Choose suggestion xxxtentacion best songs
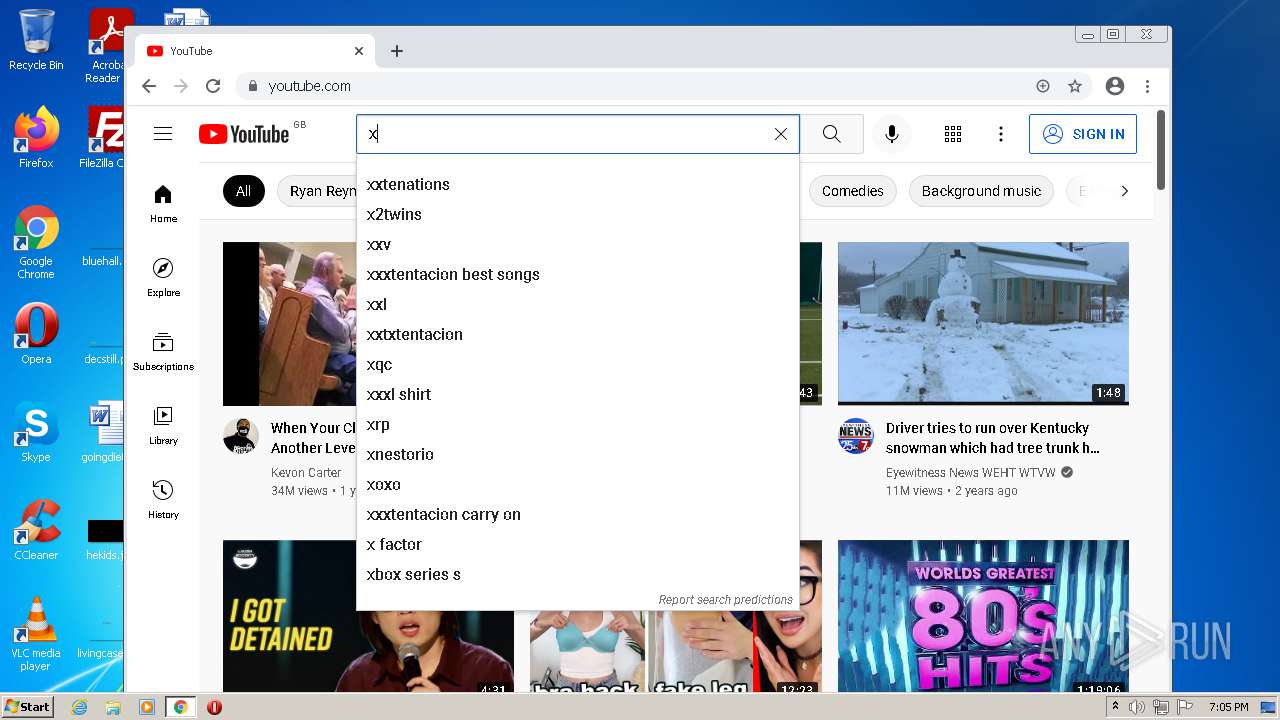The image size is (1280, 720). [x=578, y=274]
